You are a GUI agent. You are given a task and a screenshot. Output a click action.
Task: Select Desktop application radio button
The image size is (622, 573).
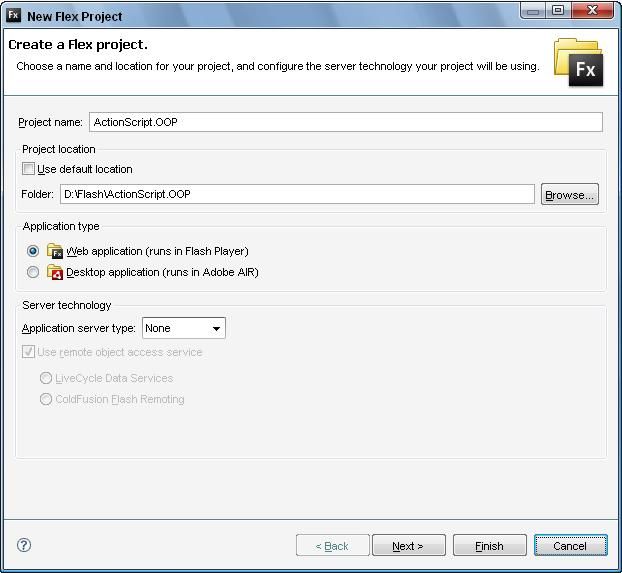(x=33, y=272)
